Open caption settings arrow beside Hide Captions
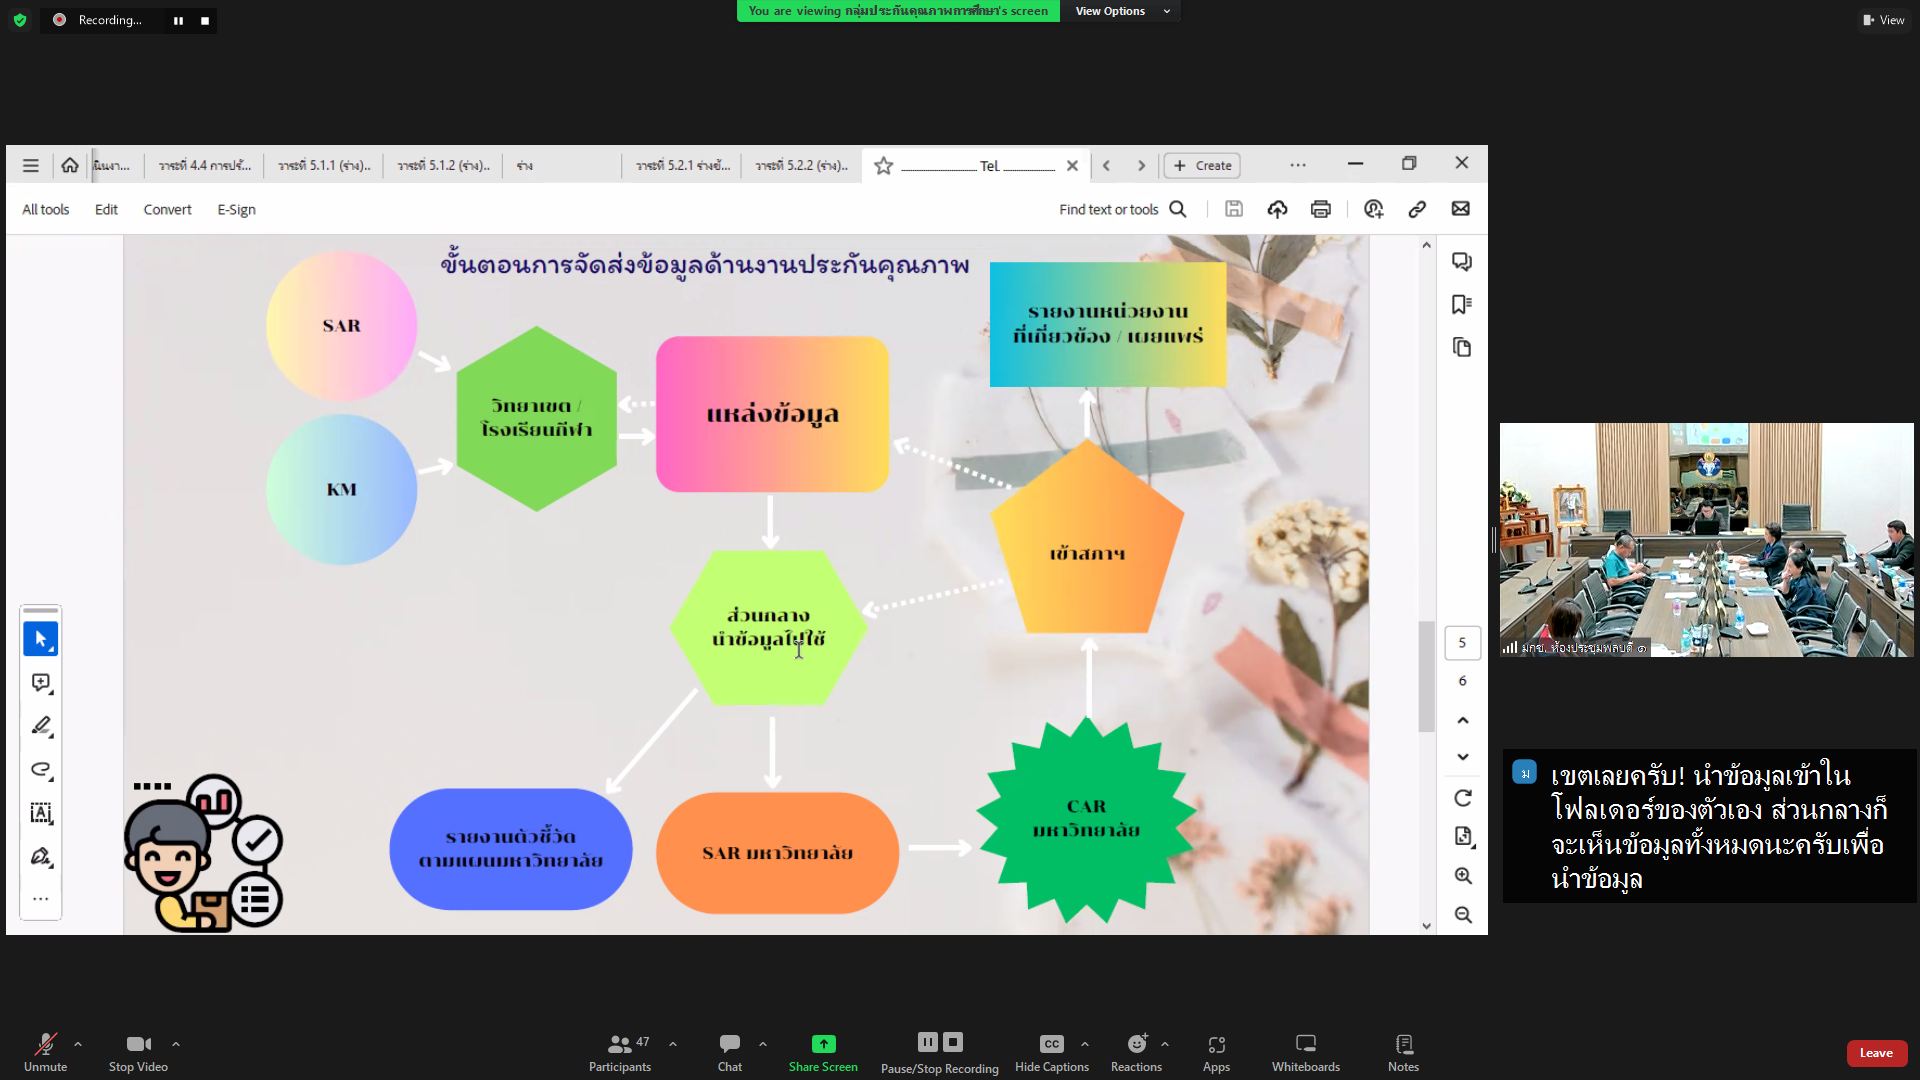Screen dimensions: 1920x1080 click(x=1085, y=1044)
